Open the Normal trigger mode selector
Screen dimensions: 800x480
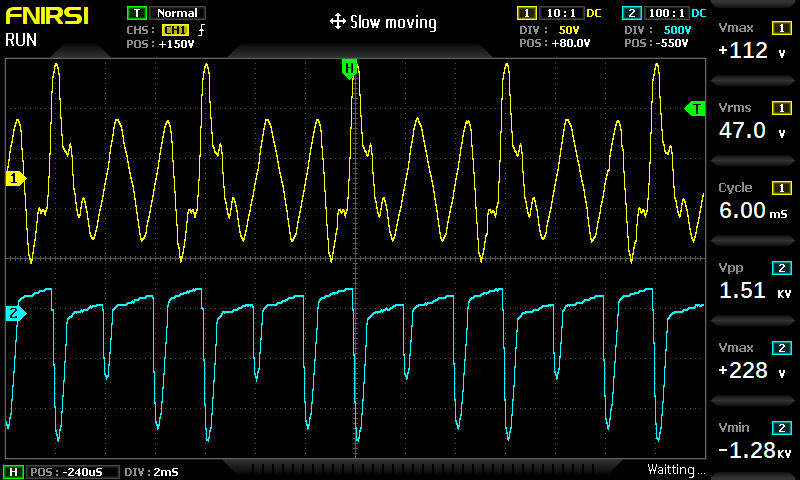click(x=176, y=13)
